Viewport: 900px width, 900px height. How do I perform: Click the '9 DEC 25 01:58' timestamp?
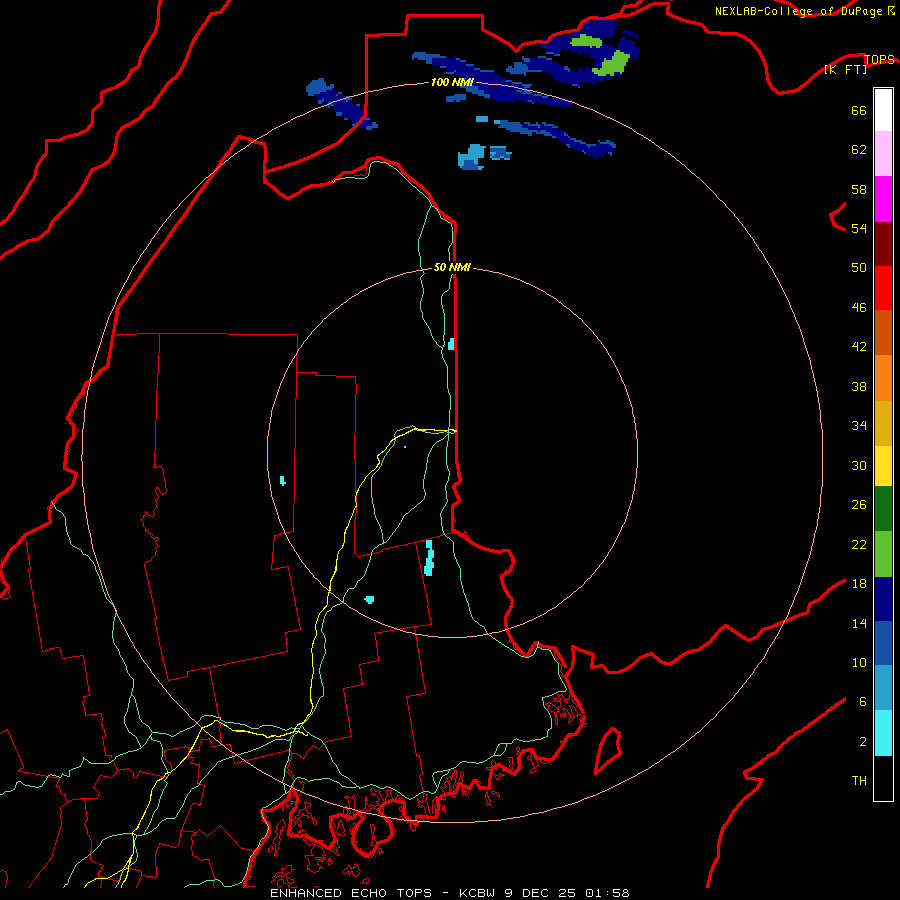pos(567,893)
